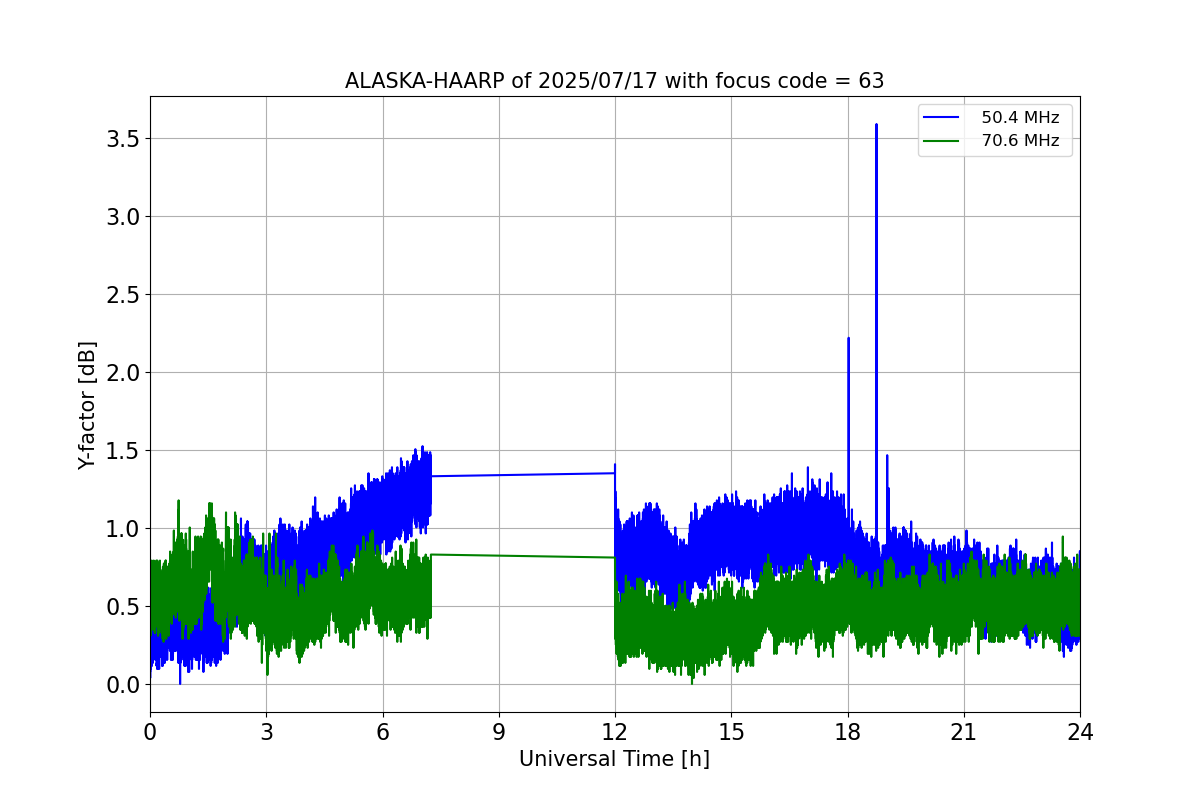The image size is (1200, 800).
Task: Click the 3.0 y-axis tick label
Action: 122,216
